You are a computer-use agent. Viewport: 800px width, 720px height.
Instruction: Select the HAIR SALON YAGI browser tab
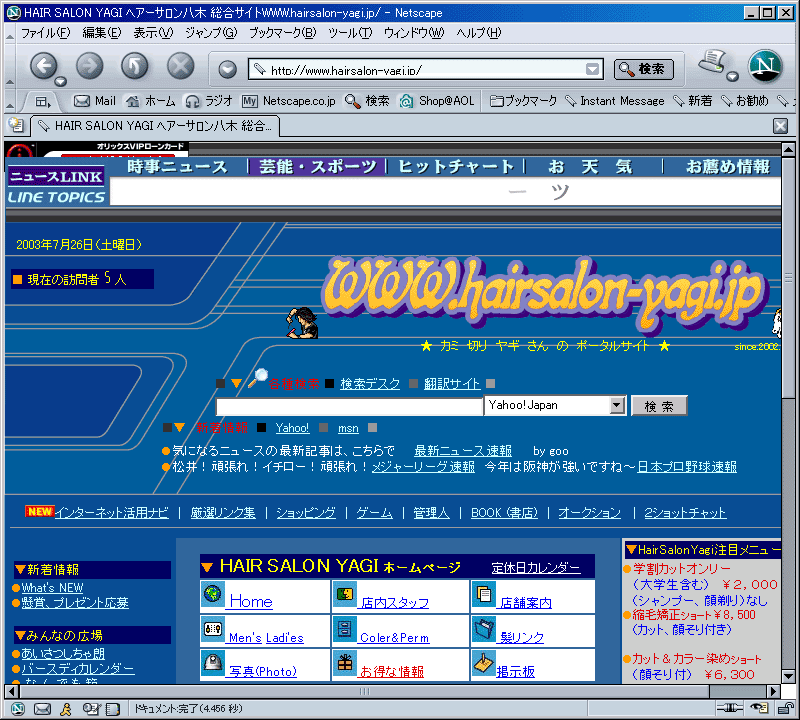(155, 126)
